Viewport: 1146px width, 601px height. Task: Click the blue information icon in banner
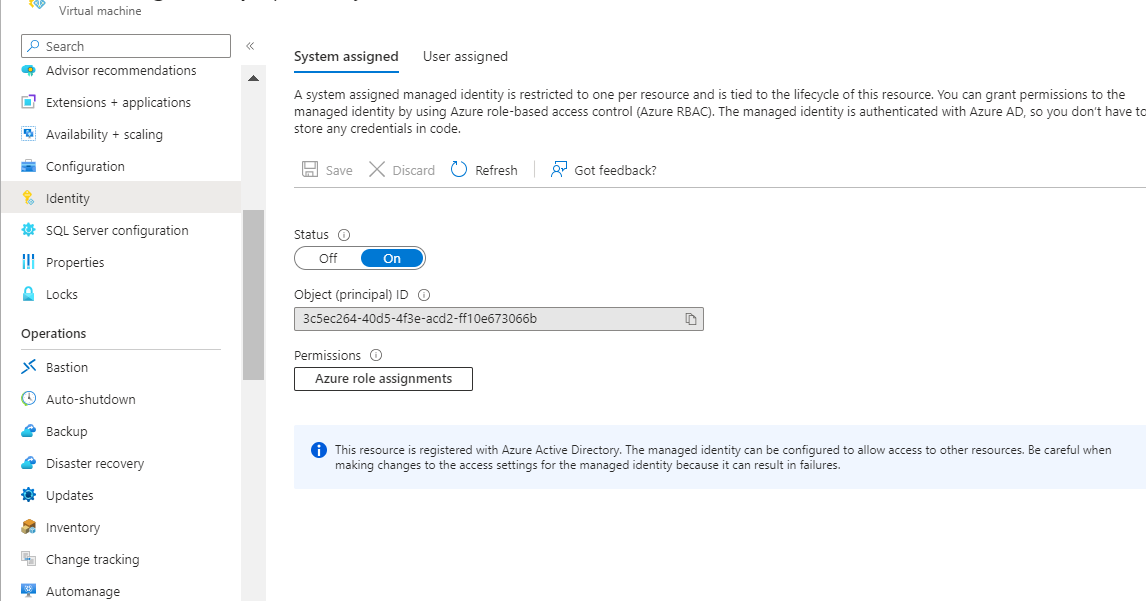tap(319, 450)
